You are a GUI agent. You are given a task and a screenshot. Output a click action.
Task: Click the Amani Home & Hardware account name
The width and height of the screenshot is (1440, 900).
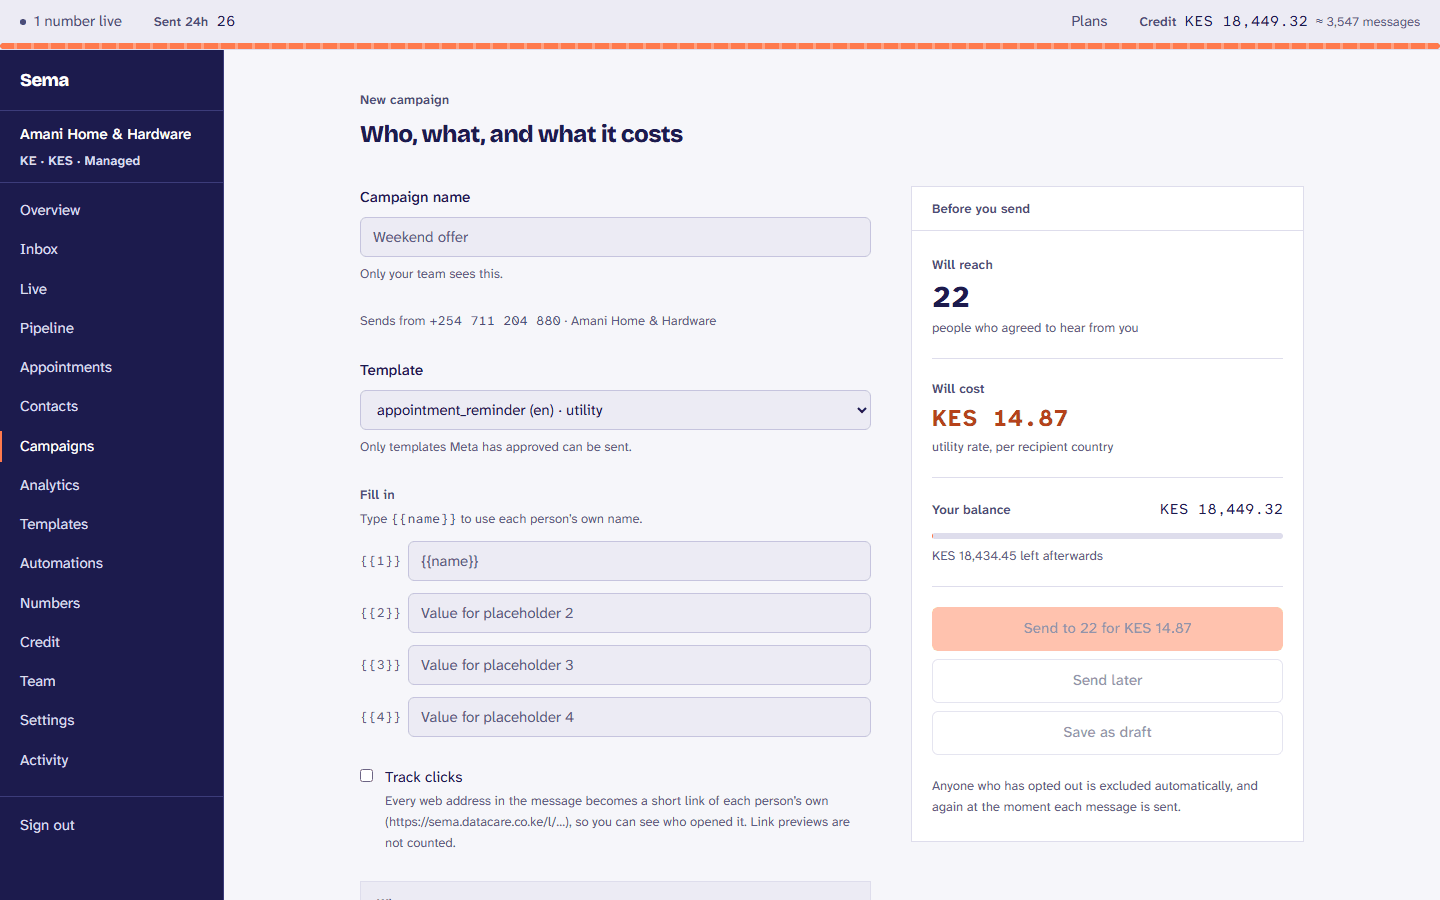tap(105, 134)
